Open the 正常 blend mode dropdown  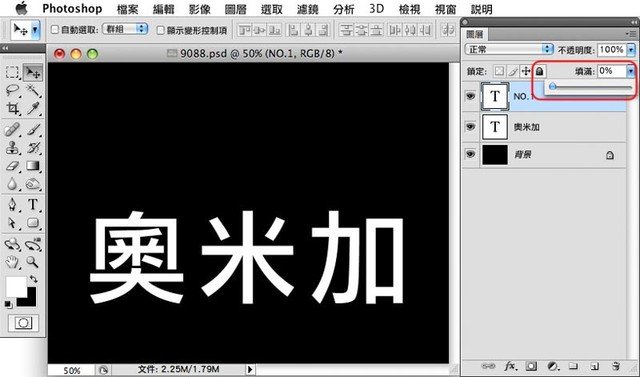pos(509,50)
